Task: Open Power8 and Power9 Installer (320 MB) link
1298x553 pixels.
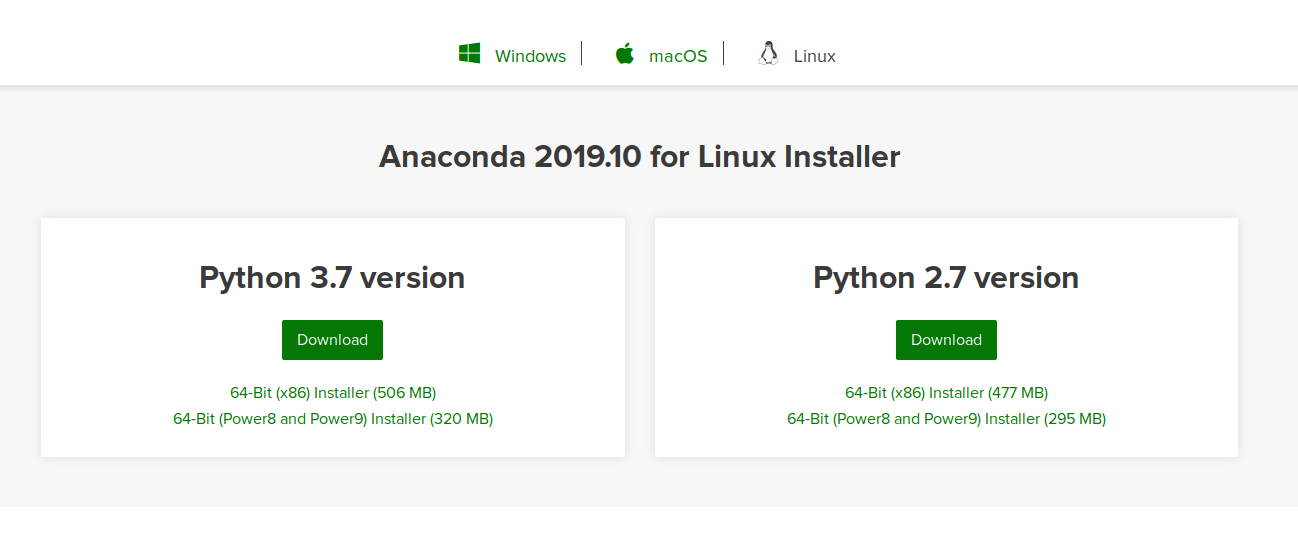Action: pyautogui.click(x=333, y=419)
